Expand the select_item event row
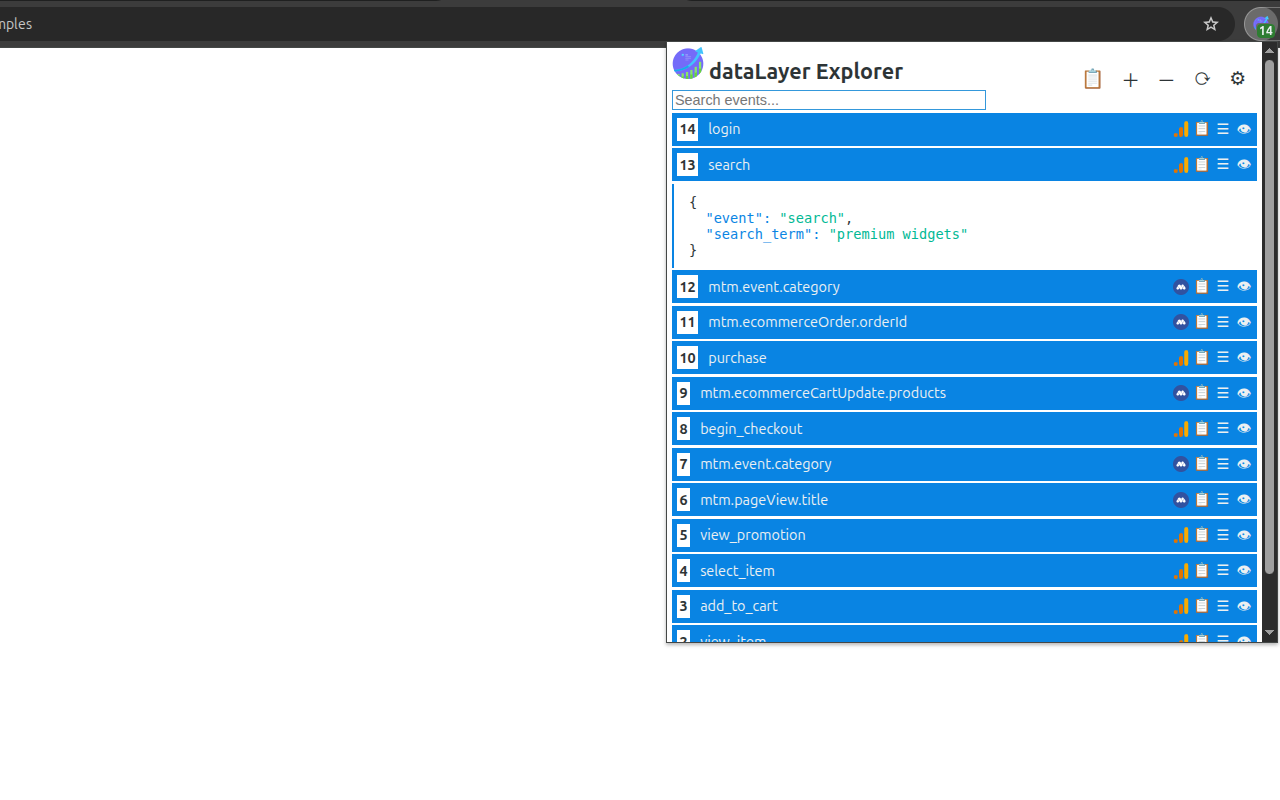The width and height of the screenshot is (1280, 800). (x=964, y=571)
